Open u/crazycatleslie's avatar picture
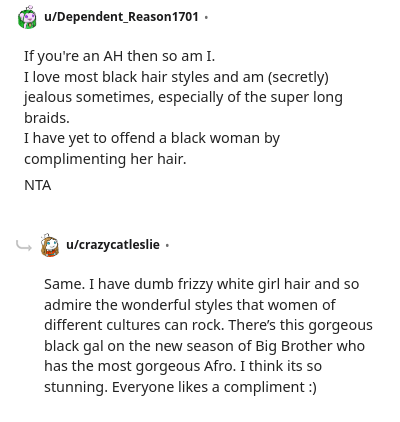This screenshot has width=400, height=422. coord(50,245)
